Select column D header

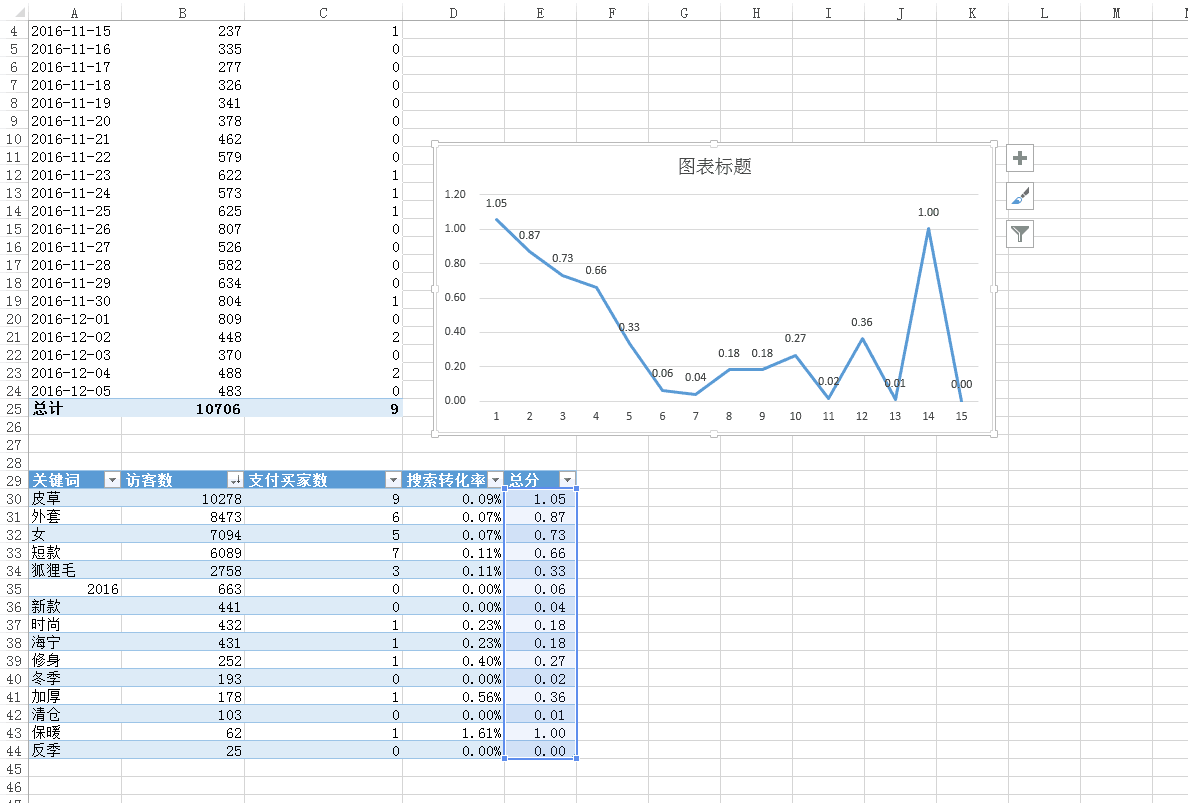tap(453, 13)
